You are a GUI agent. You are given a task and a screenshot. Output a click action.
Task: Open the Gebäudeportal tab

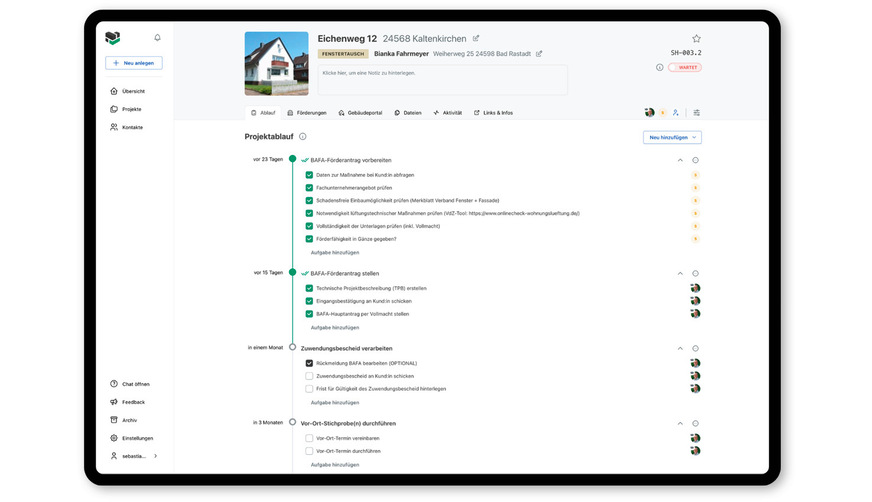point(360,113)
